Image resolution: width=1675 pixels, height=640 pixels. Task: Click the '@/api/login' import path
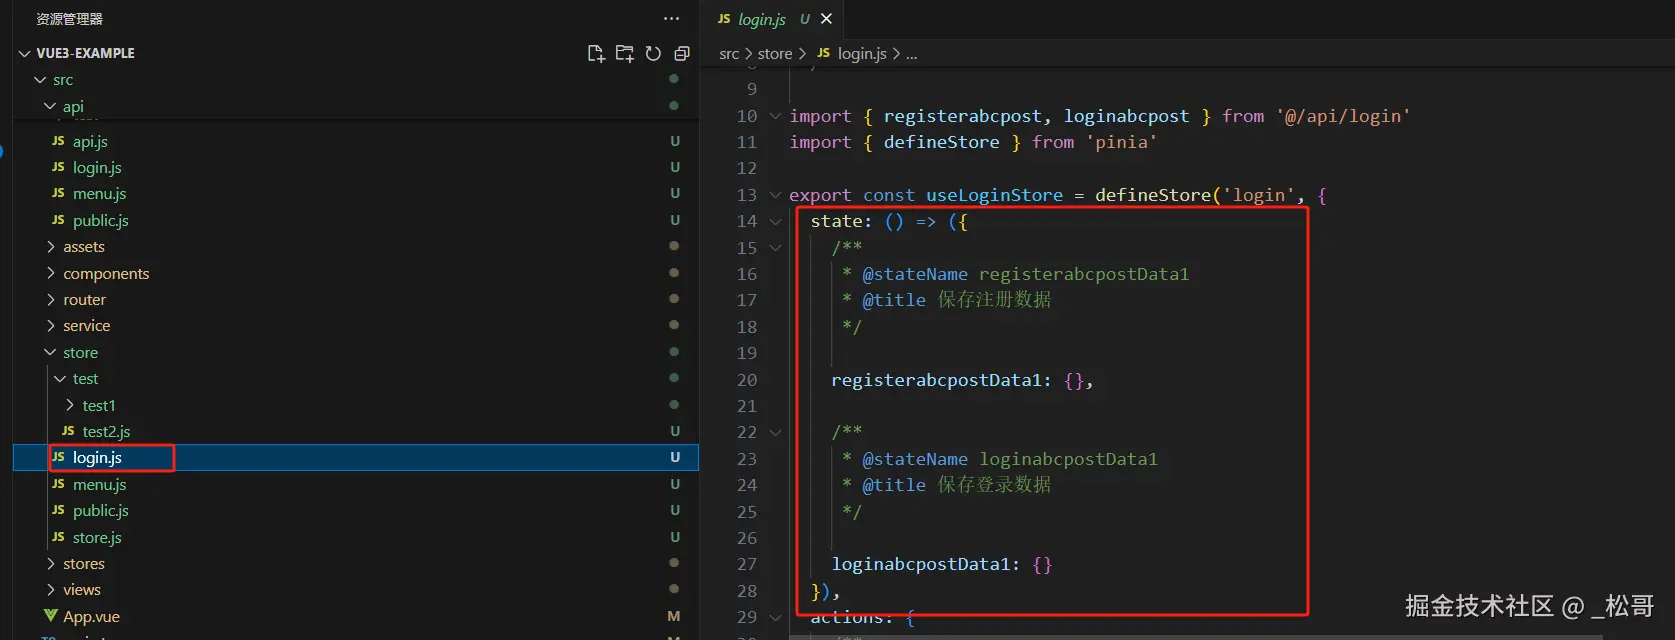1342,116
